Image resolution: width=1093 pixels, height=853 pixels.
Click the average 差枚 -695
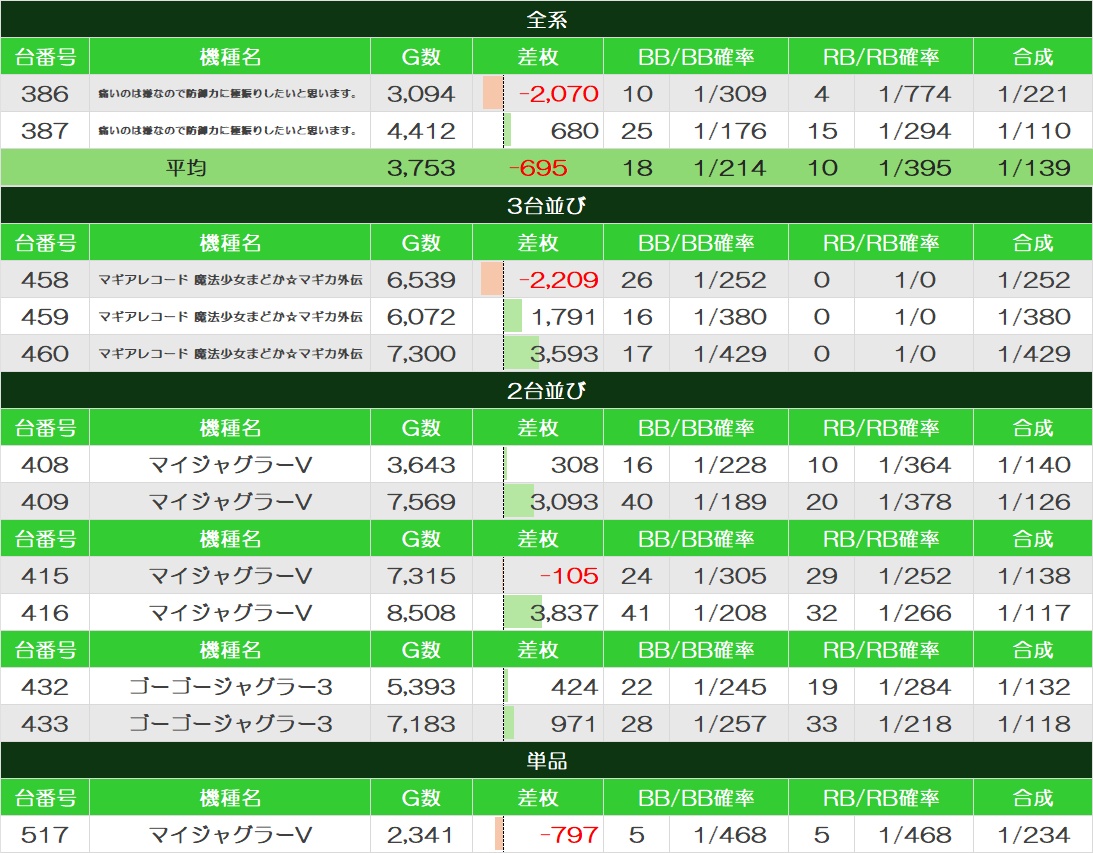(x=537, y=168)
